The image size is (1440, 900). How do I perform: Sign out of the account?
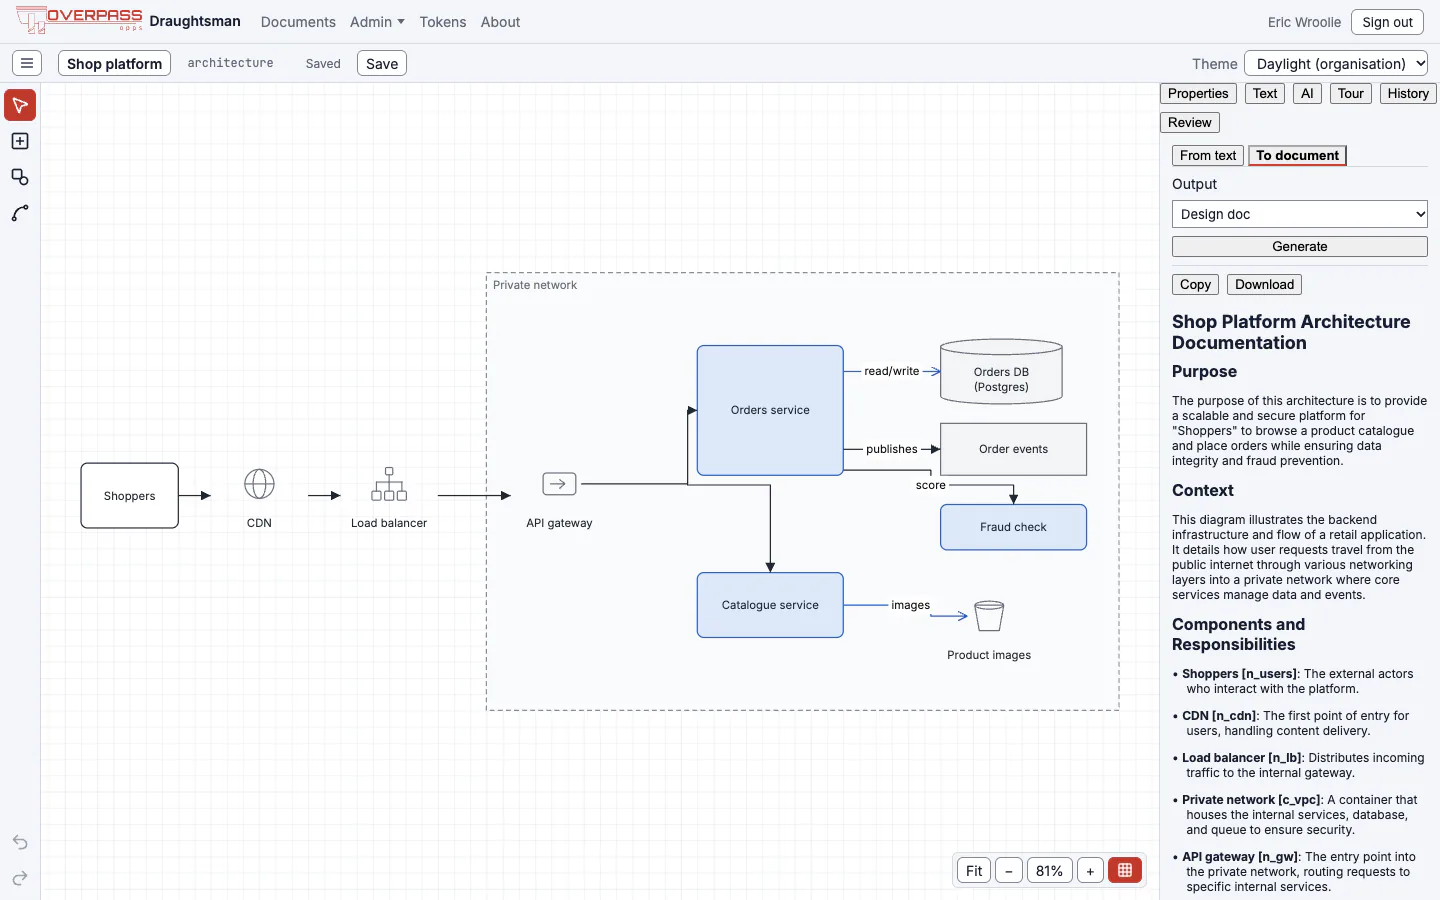coord(1387,22)
